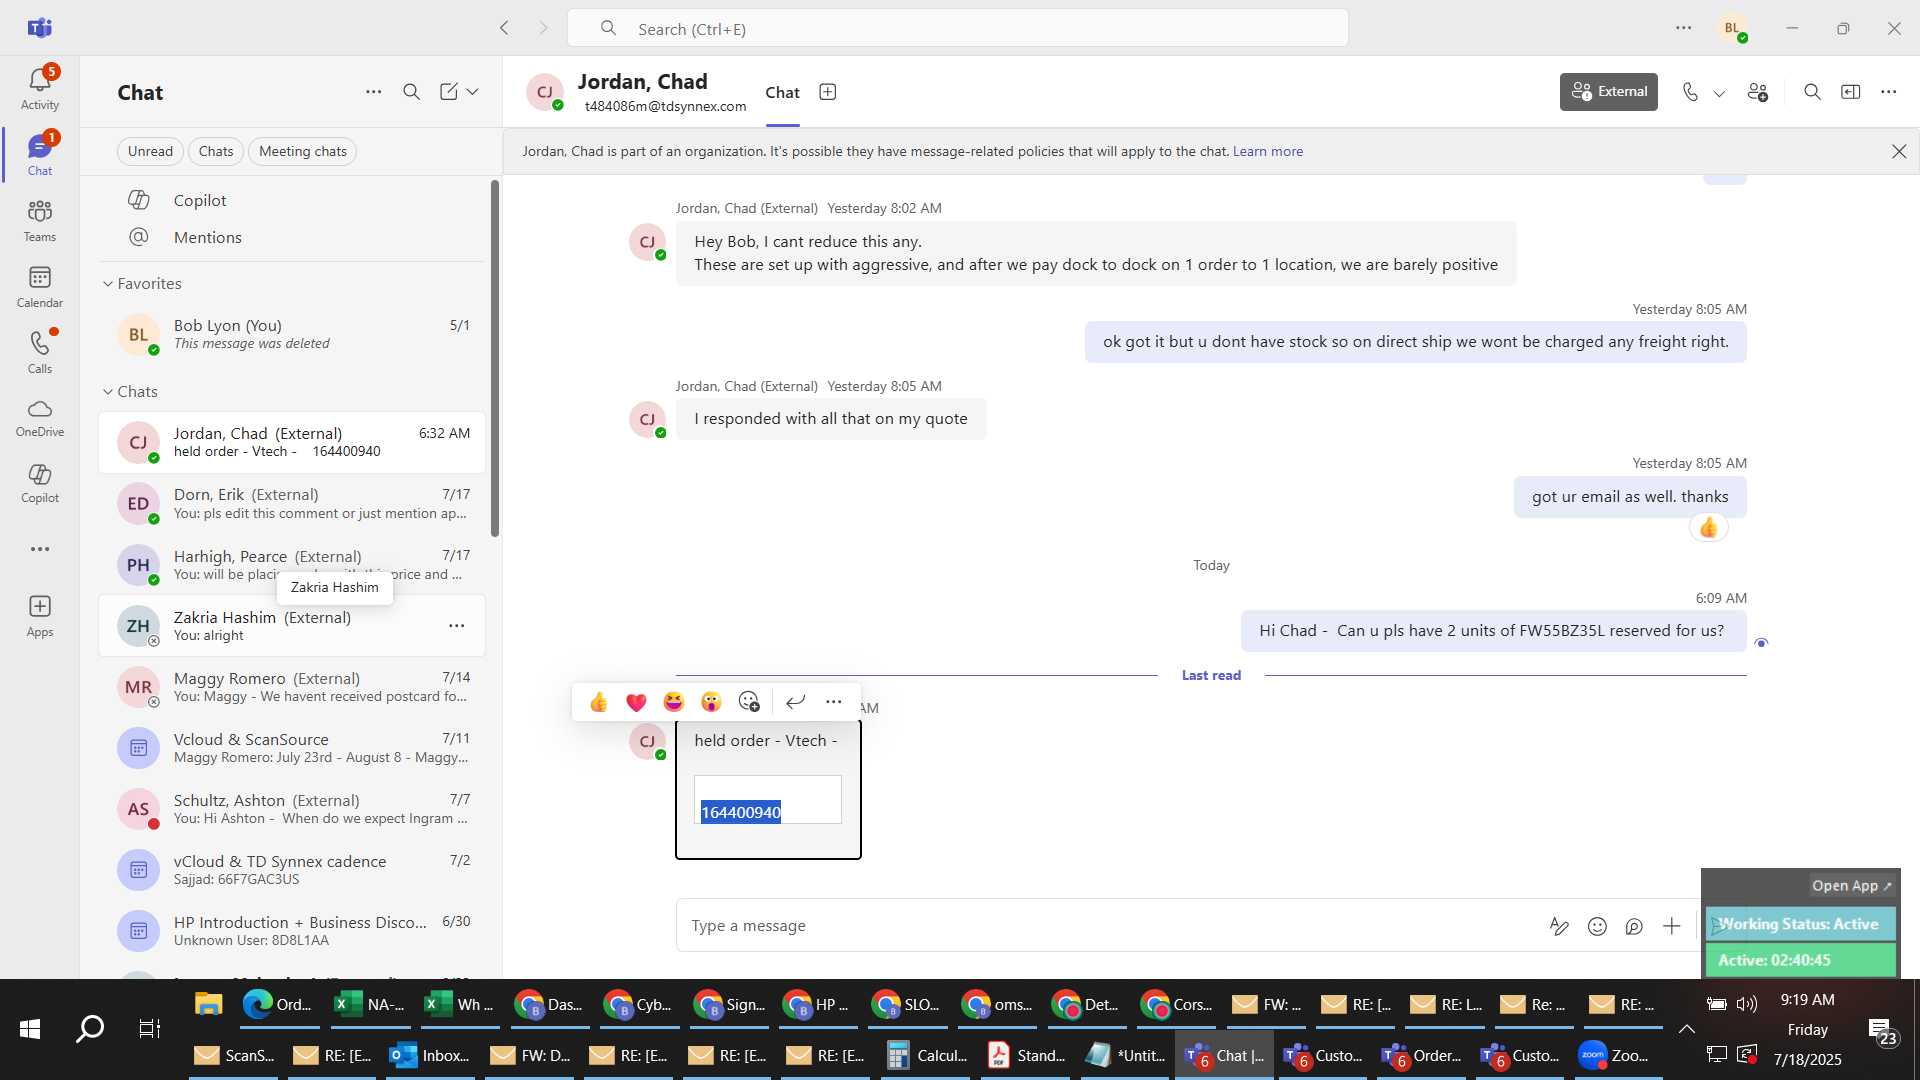React with heart emoji
The height and width of the screenshot is (1080, 1920).
(636, 702)
